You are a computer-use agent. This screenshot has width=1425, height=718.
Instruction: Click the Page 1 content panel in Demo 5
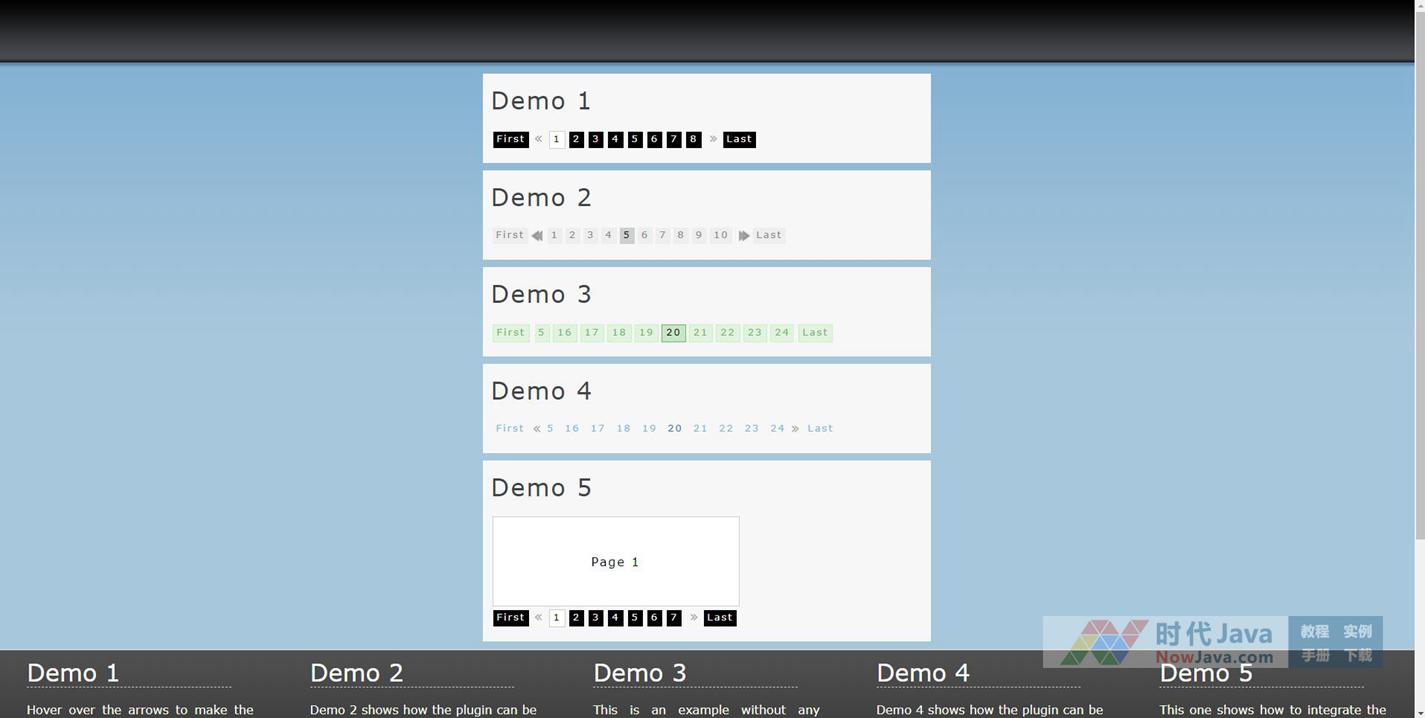click(x=615, y=562)
